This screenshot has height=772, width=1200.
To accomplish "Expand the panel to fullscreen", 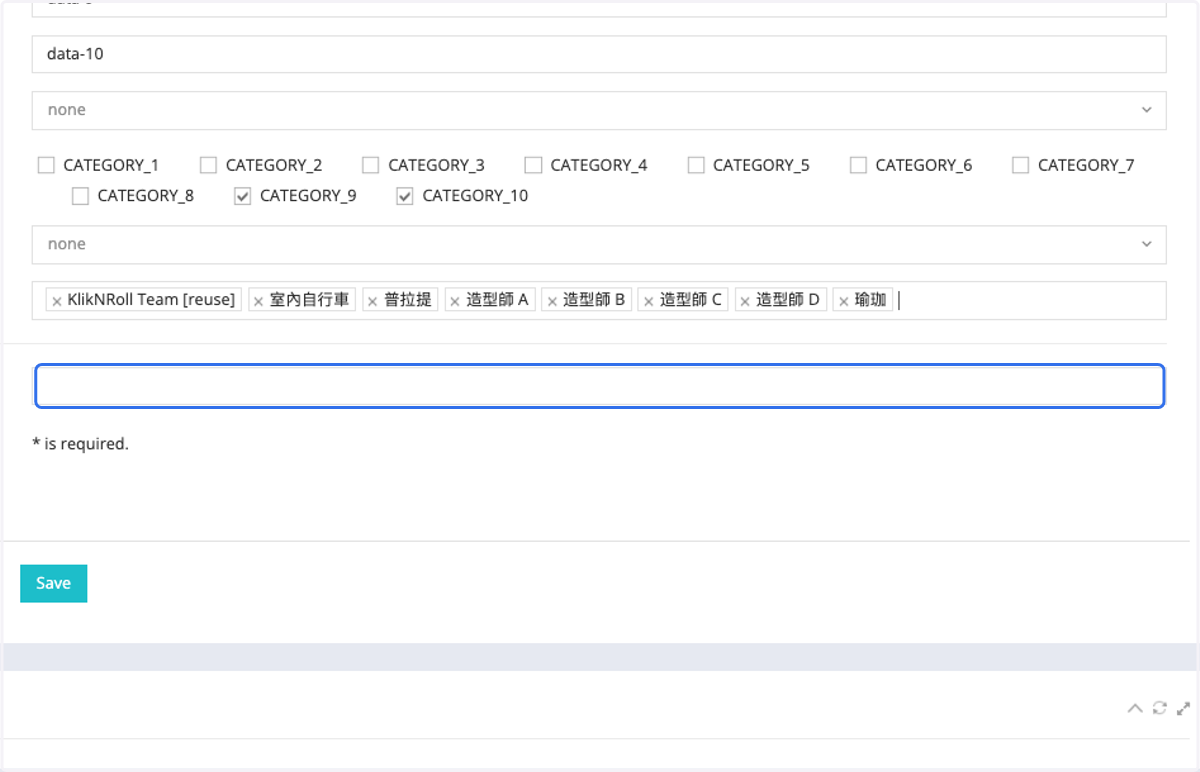I will pos(1184,708).
